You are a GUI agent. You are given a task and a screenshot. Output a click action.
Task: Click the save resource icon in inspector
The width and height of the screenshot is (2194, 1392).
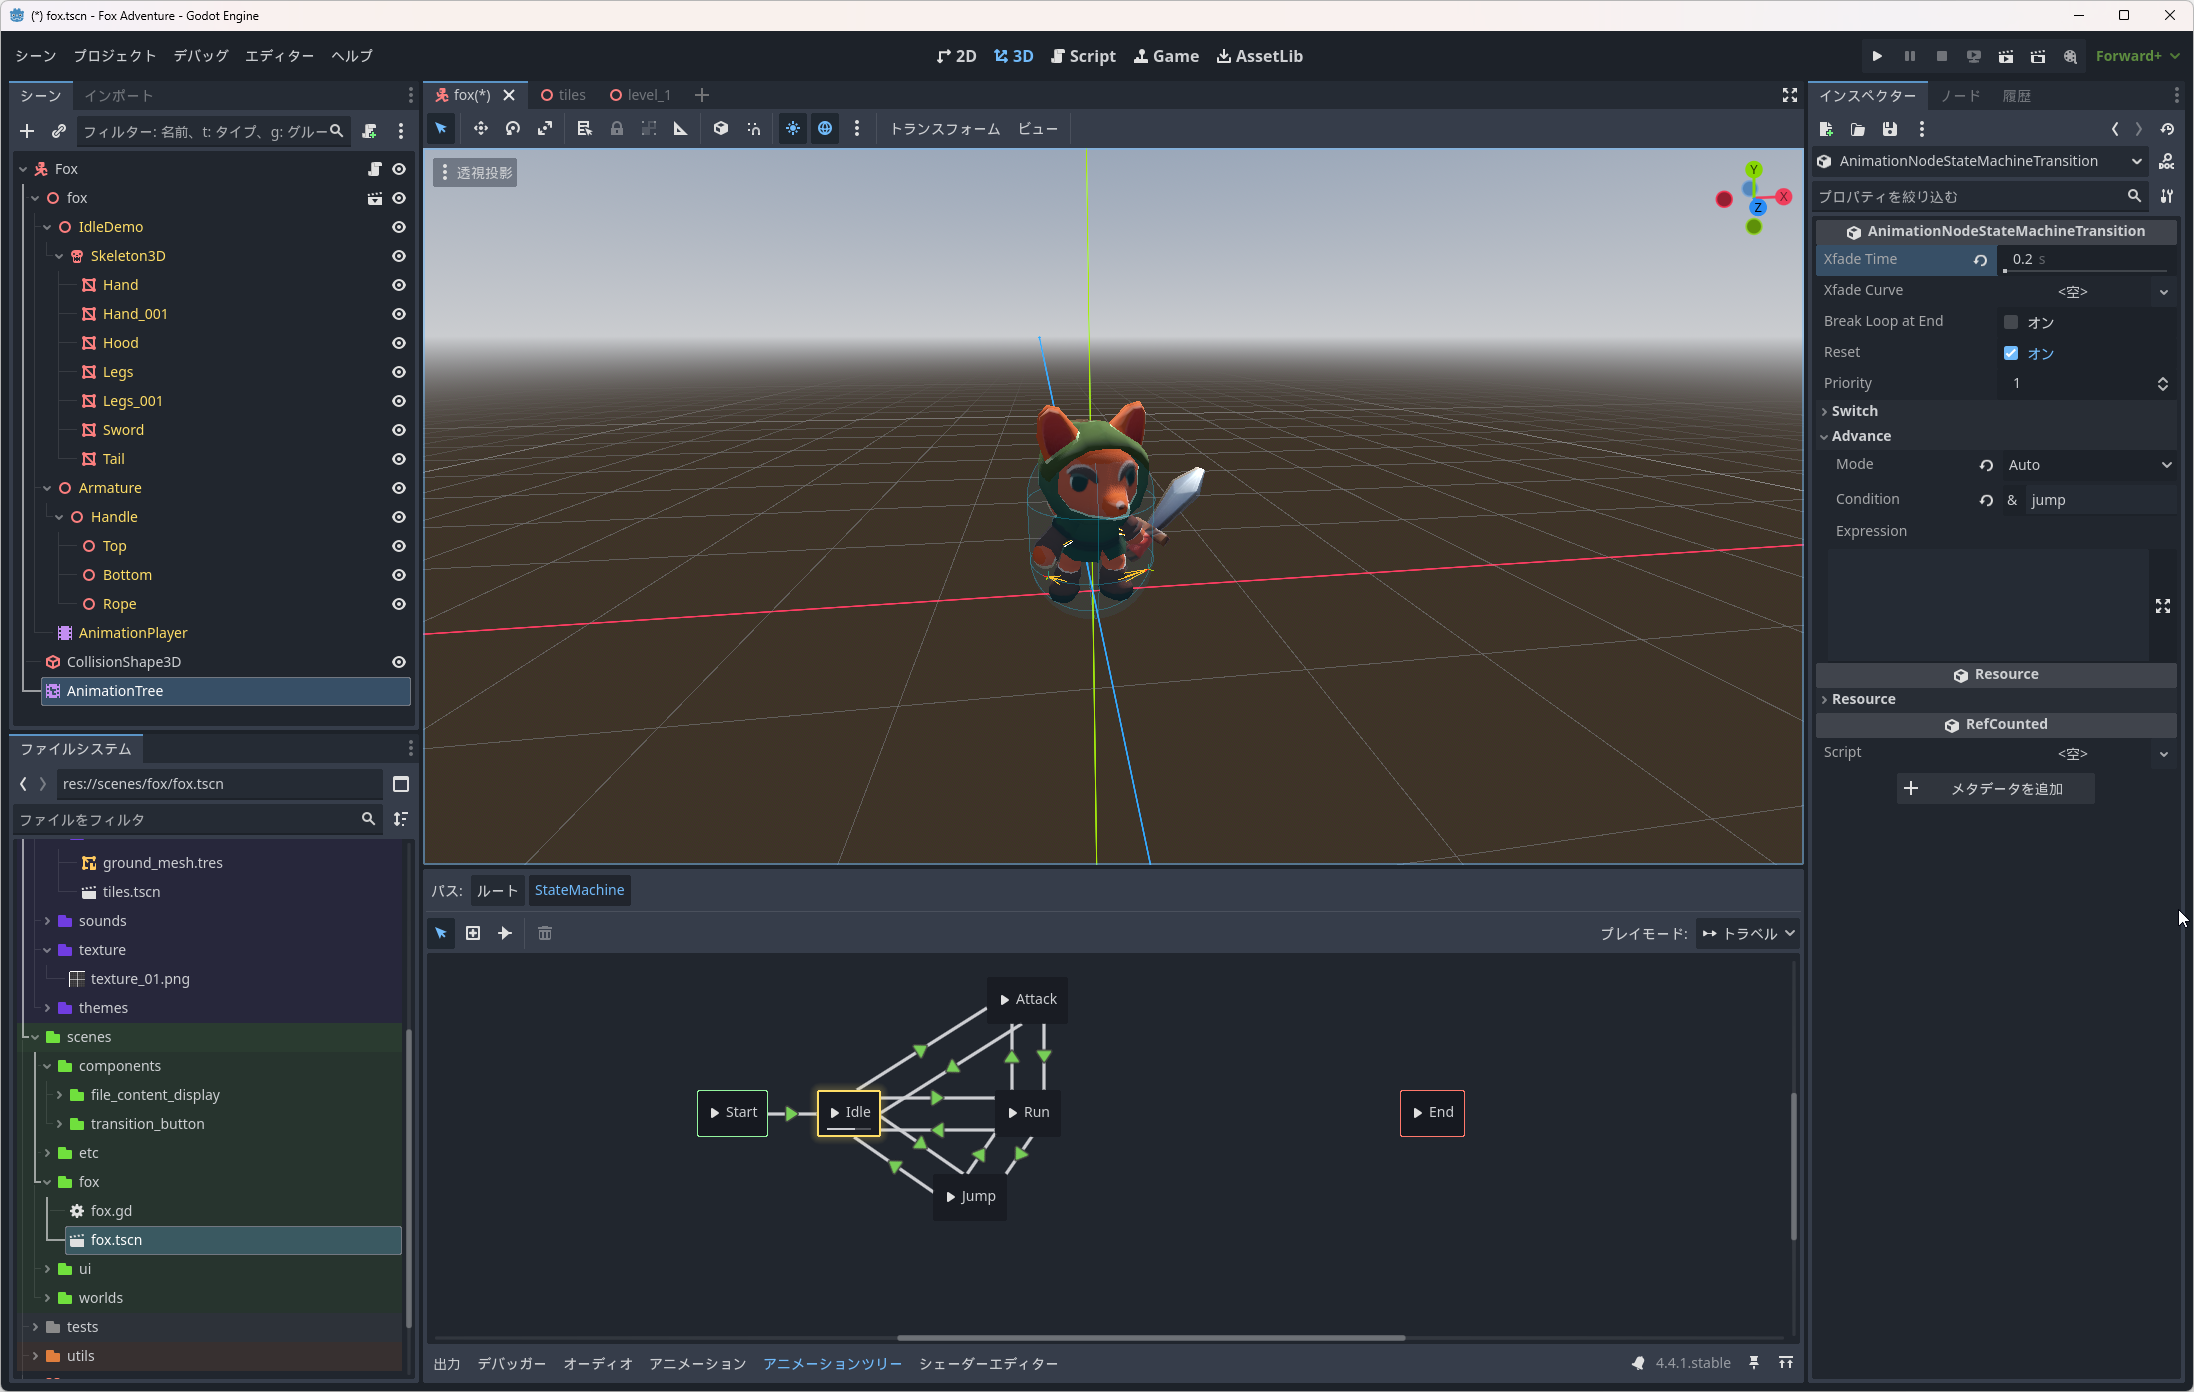[1889, 129]
